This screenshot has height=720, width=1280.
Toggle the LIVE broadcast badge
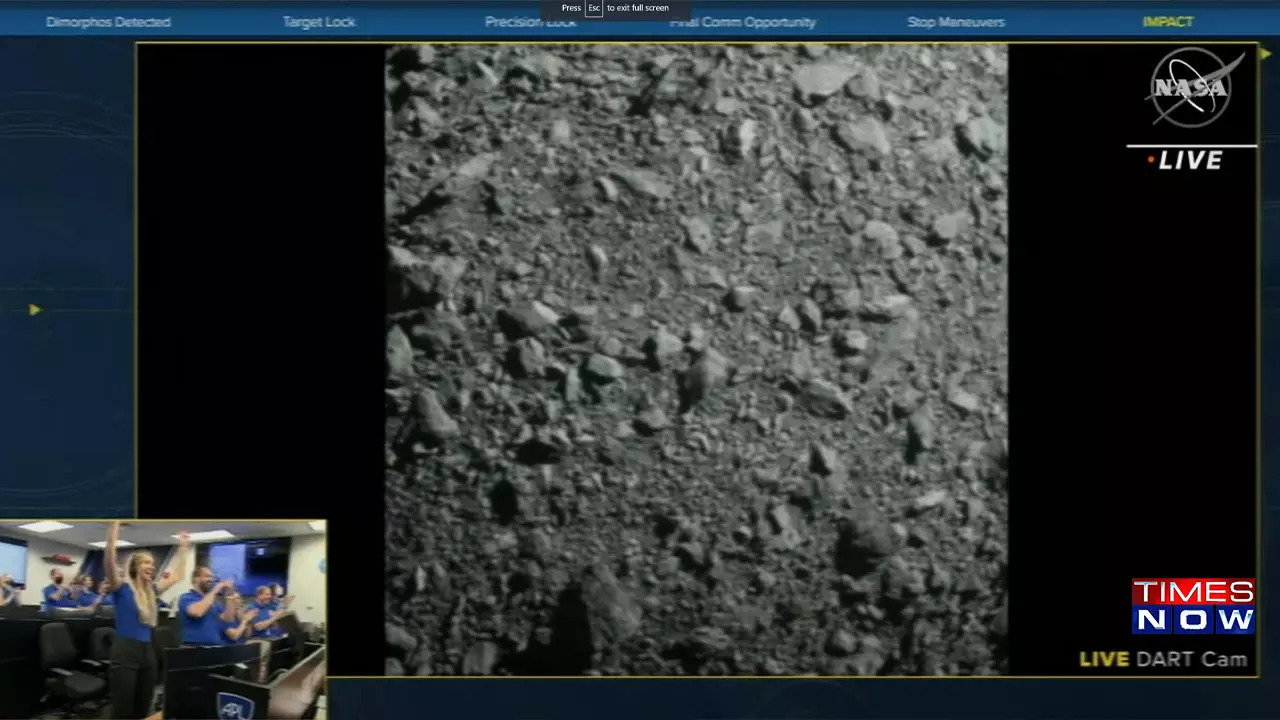pos(1192,160)
